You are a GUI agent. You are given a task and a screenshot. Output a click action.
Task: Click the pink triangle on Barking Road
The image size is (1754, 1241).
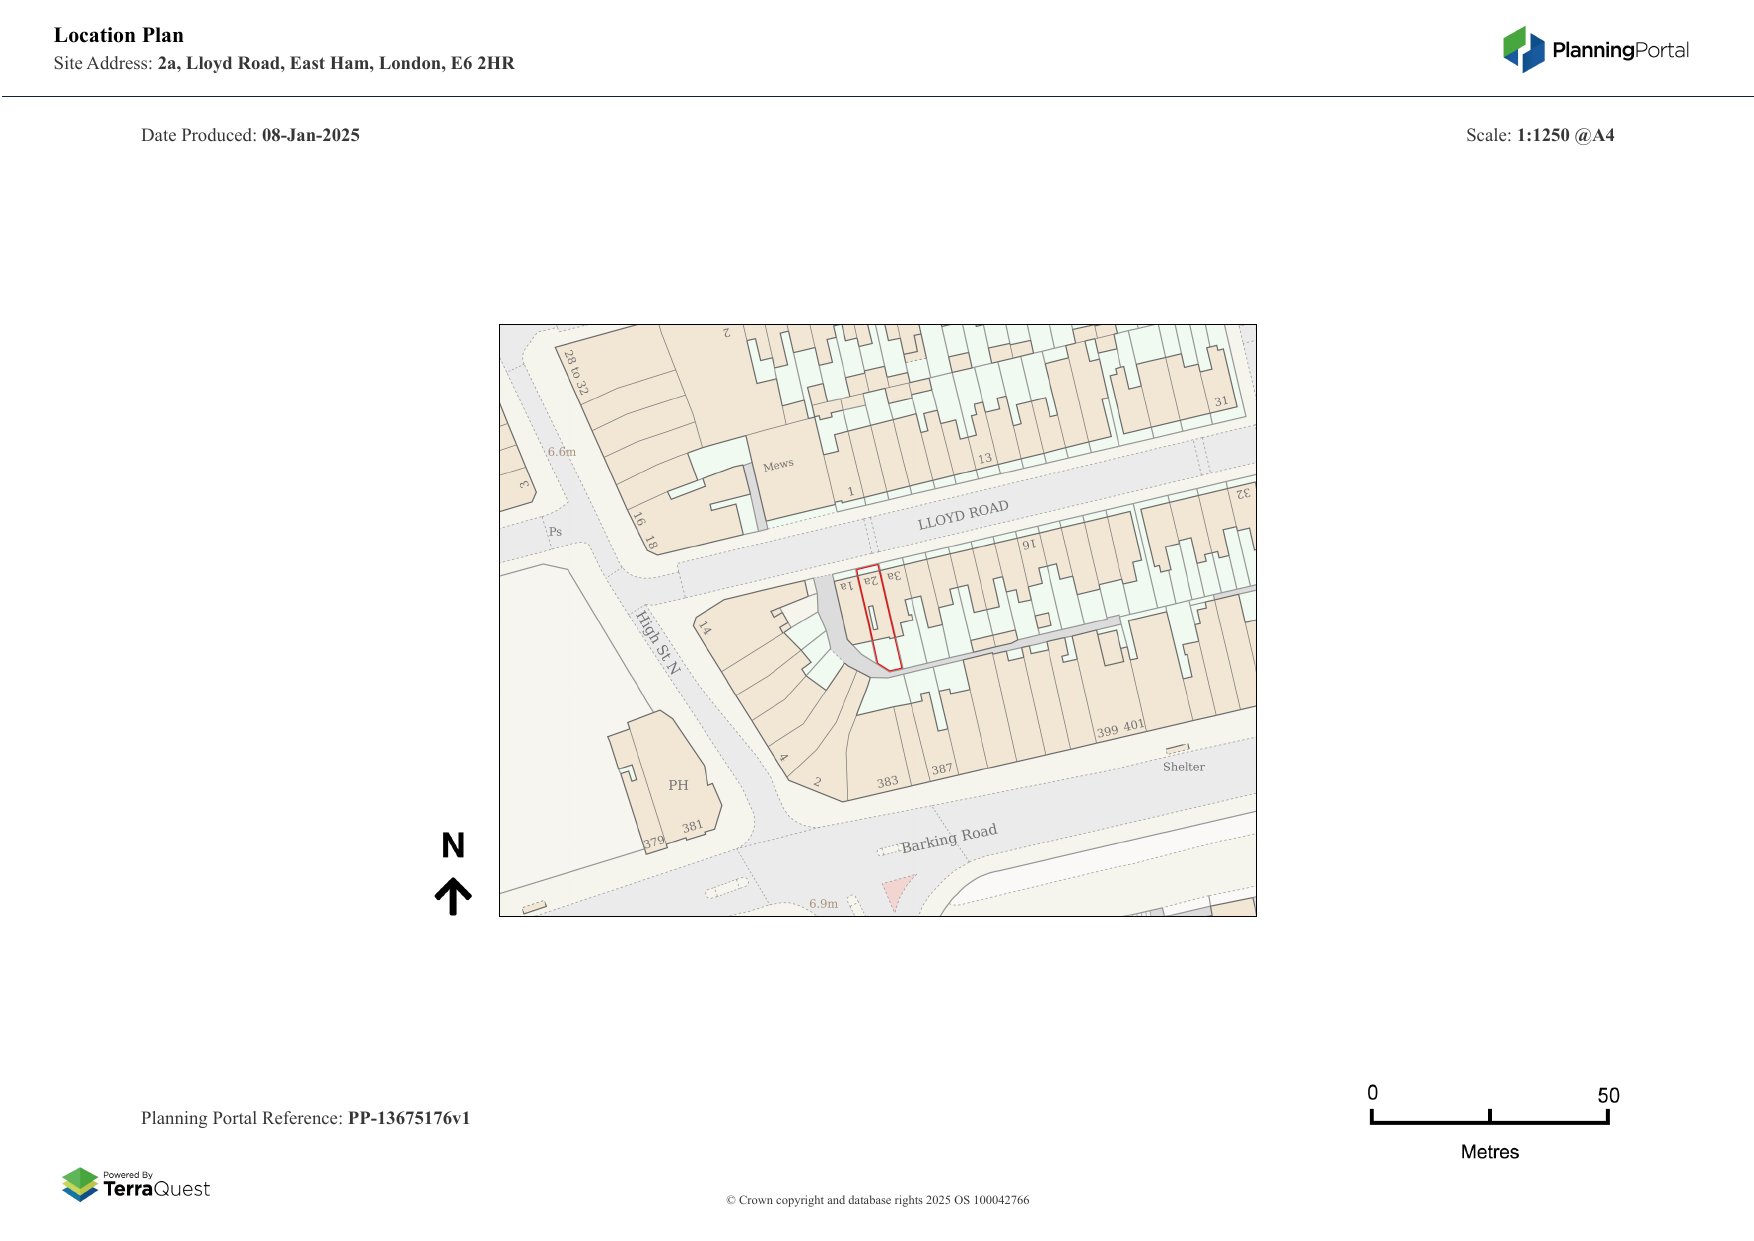(x=897, y=890)
